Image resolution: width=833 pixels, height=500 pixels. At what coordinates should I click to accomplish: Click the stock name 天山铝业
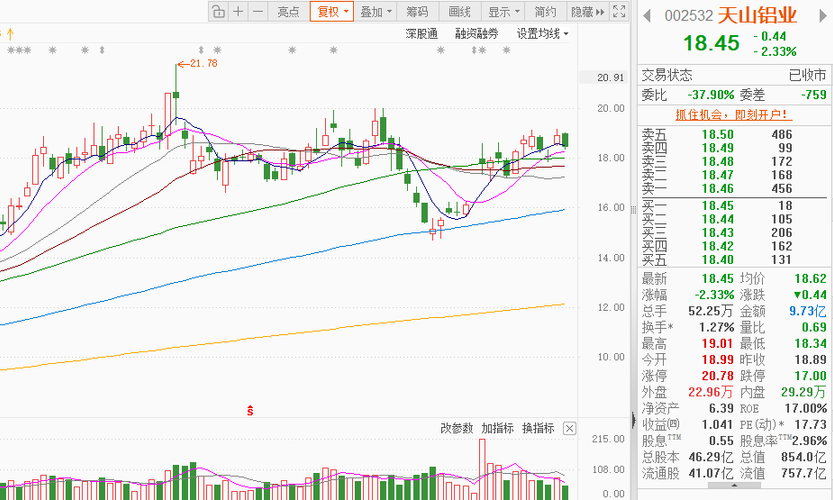[758, 15]
